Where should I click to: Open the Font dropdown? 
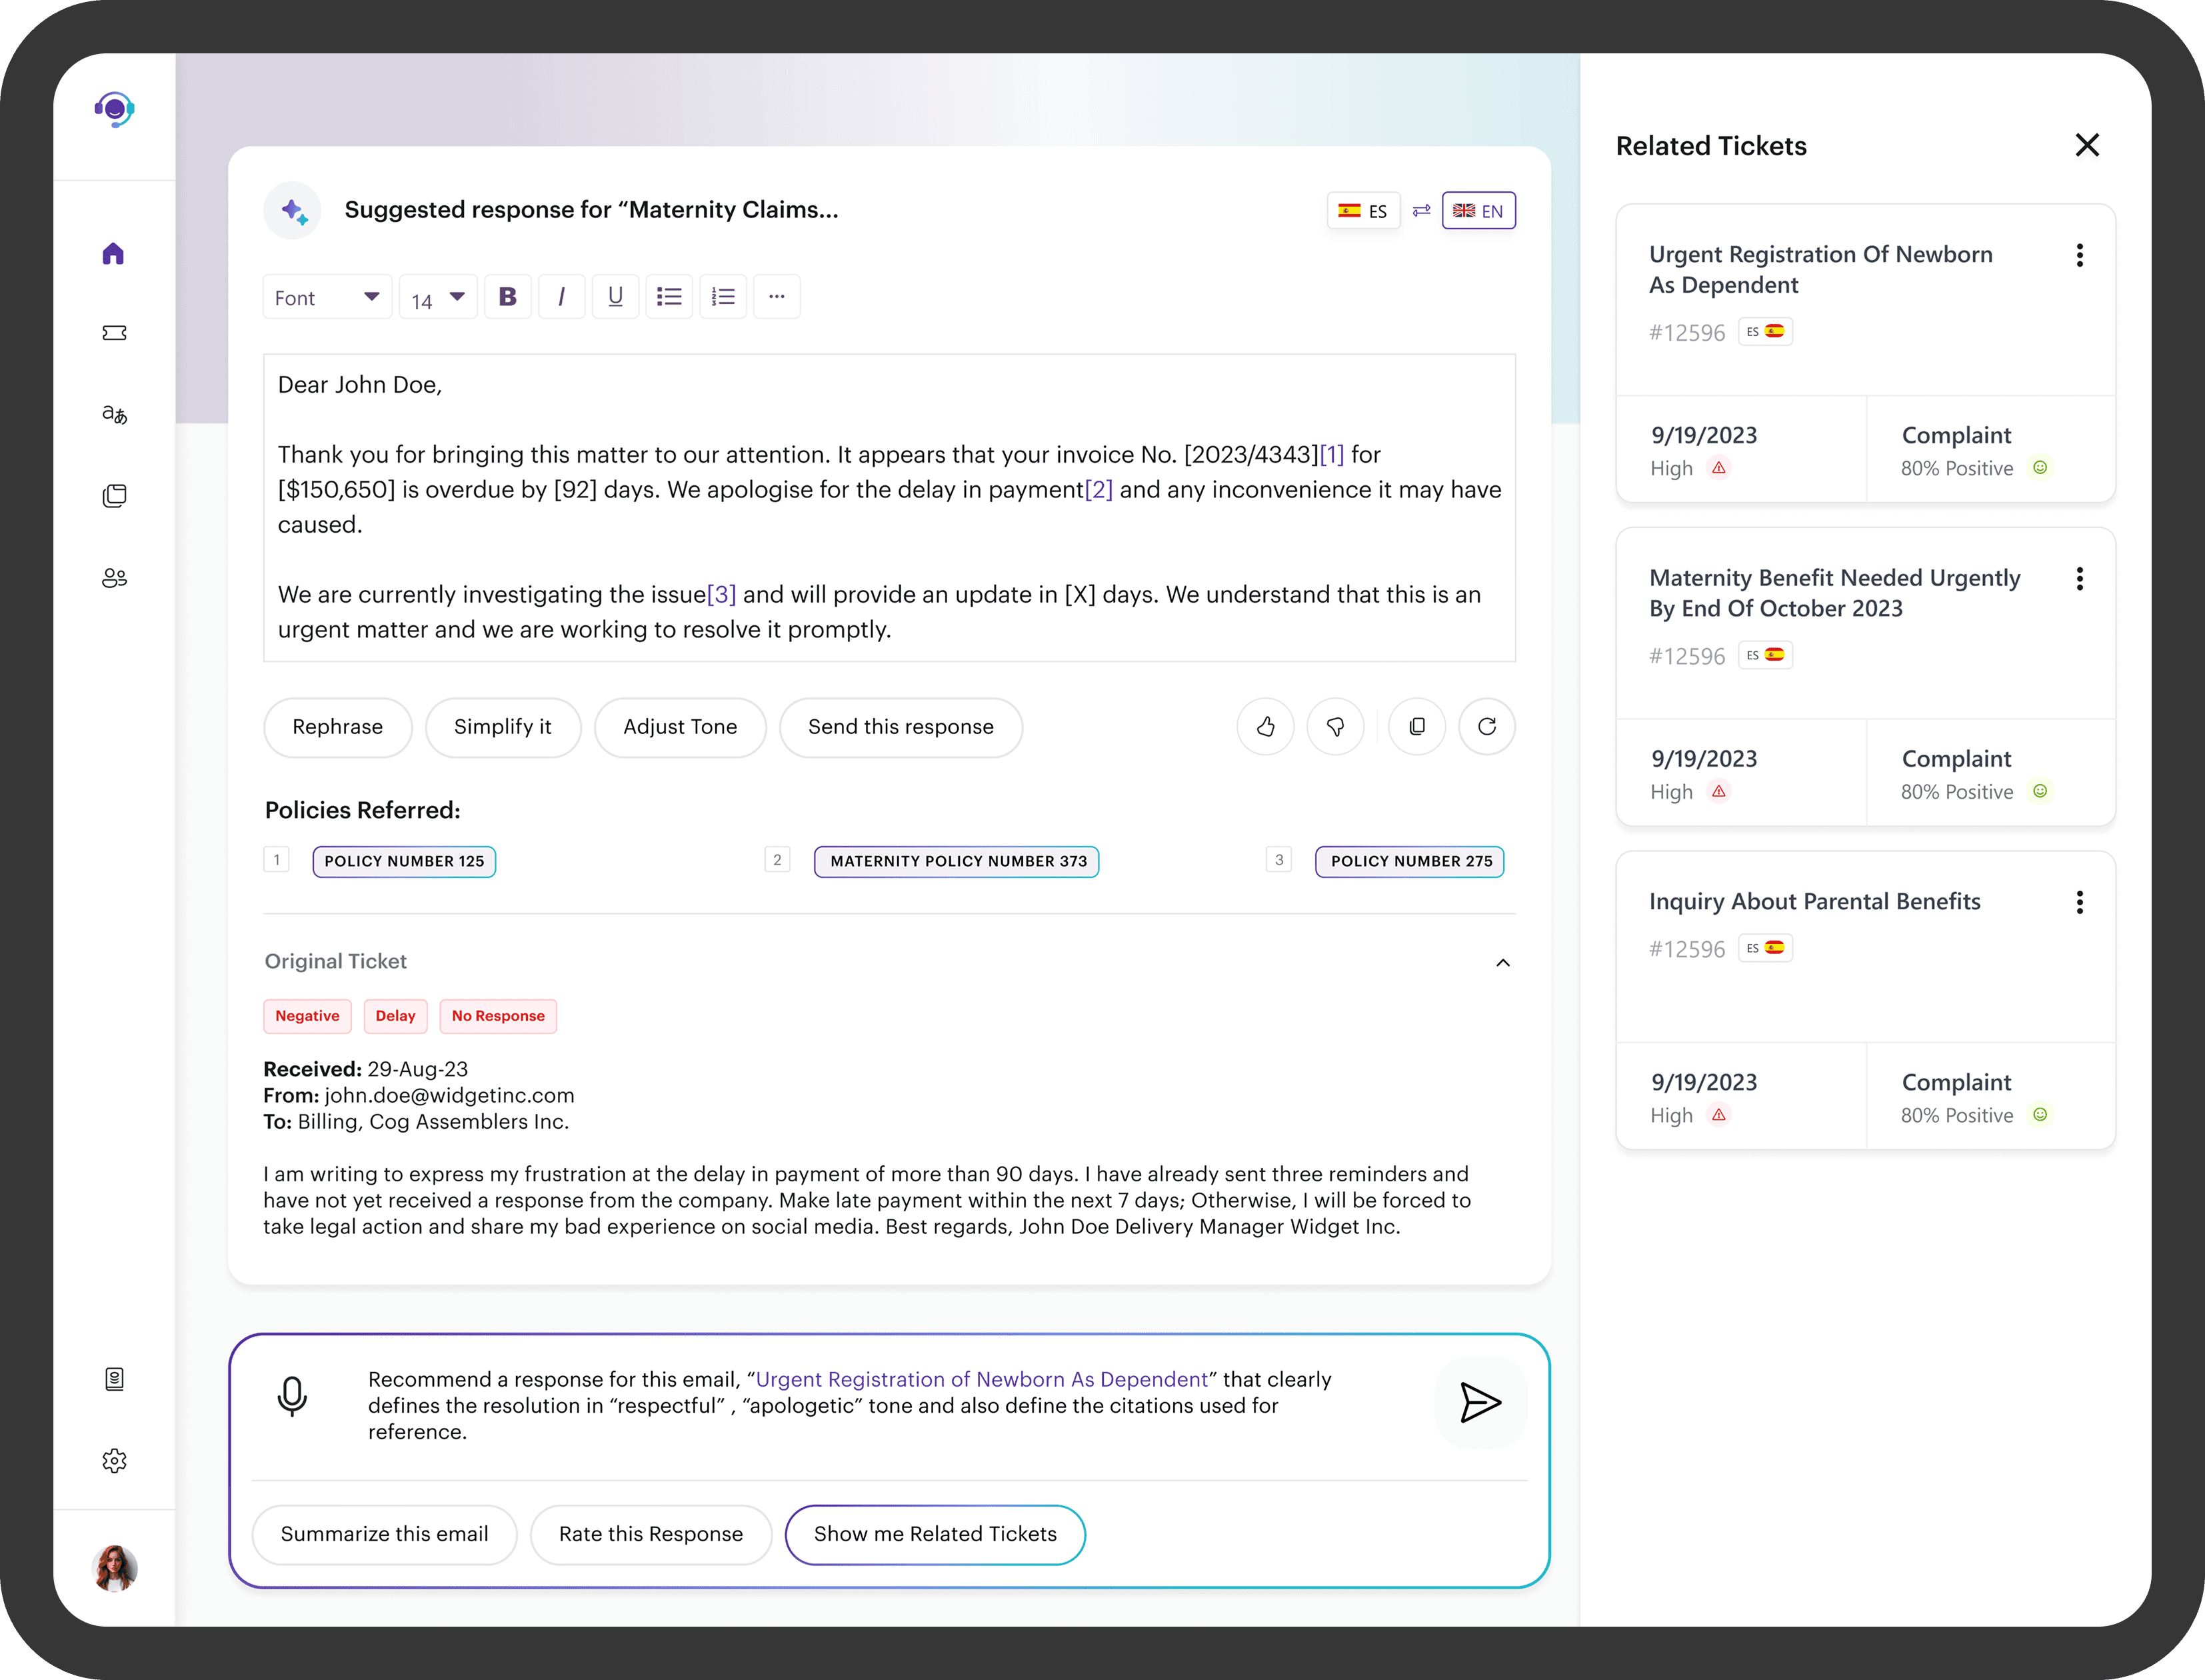327,297
